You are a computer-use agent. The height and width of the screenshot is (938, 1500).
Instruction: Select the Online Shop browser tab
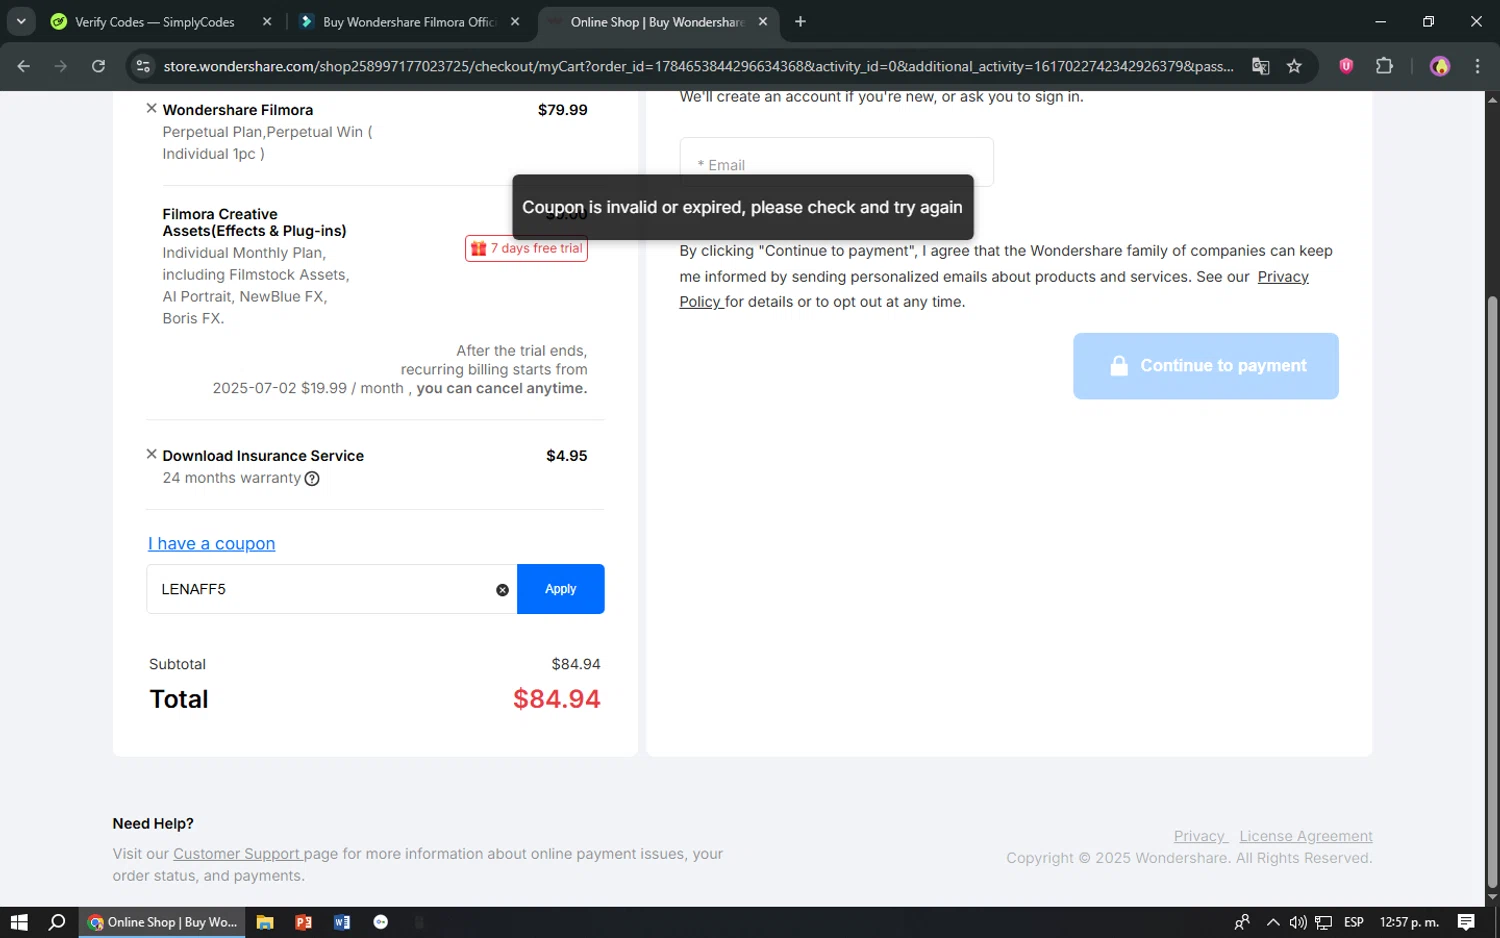[657, 22]
